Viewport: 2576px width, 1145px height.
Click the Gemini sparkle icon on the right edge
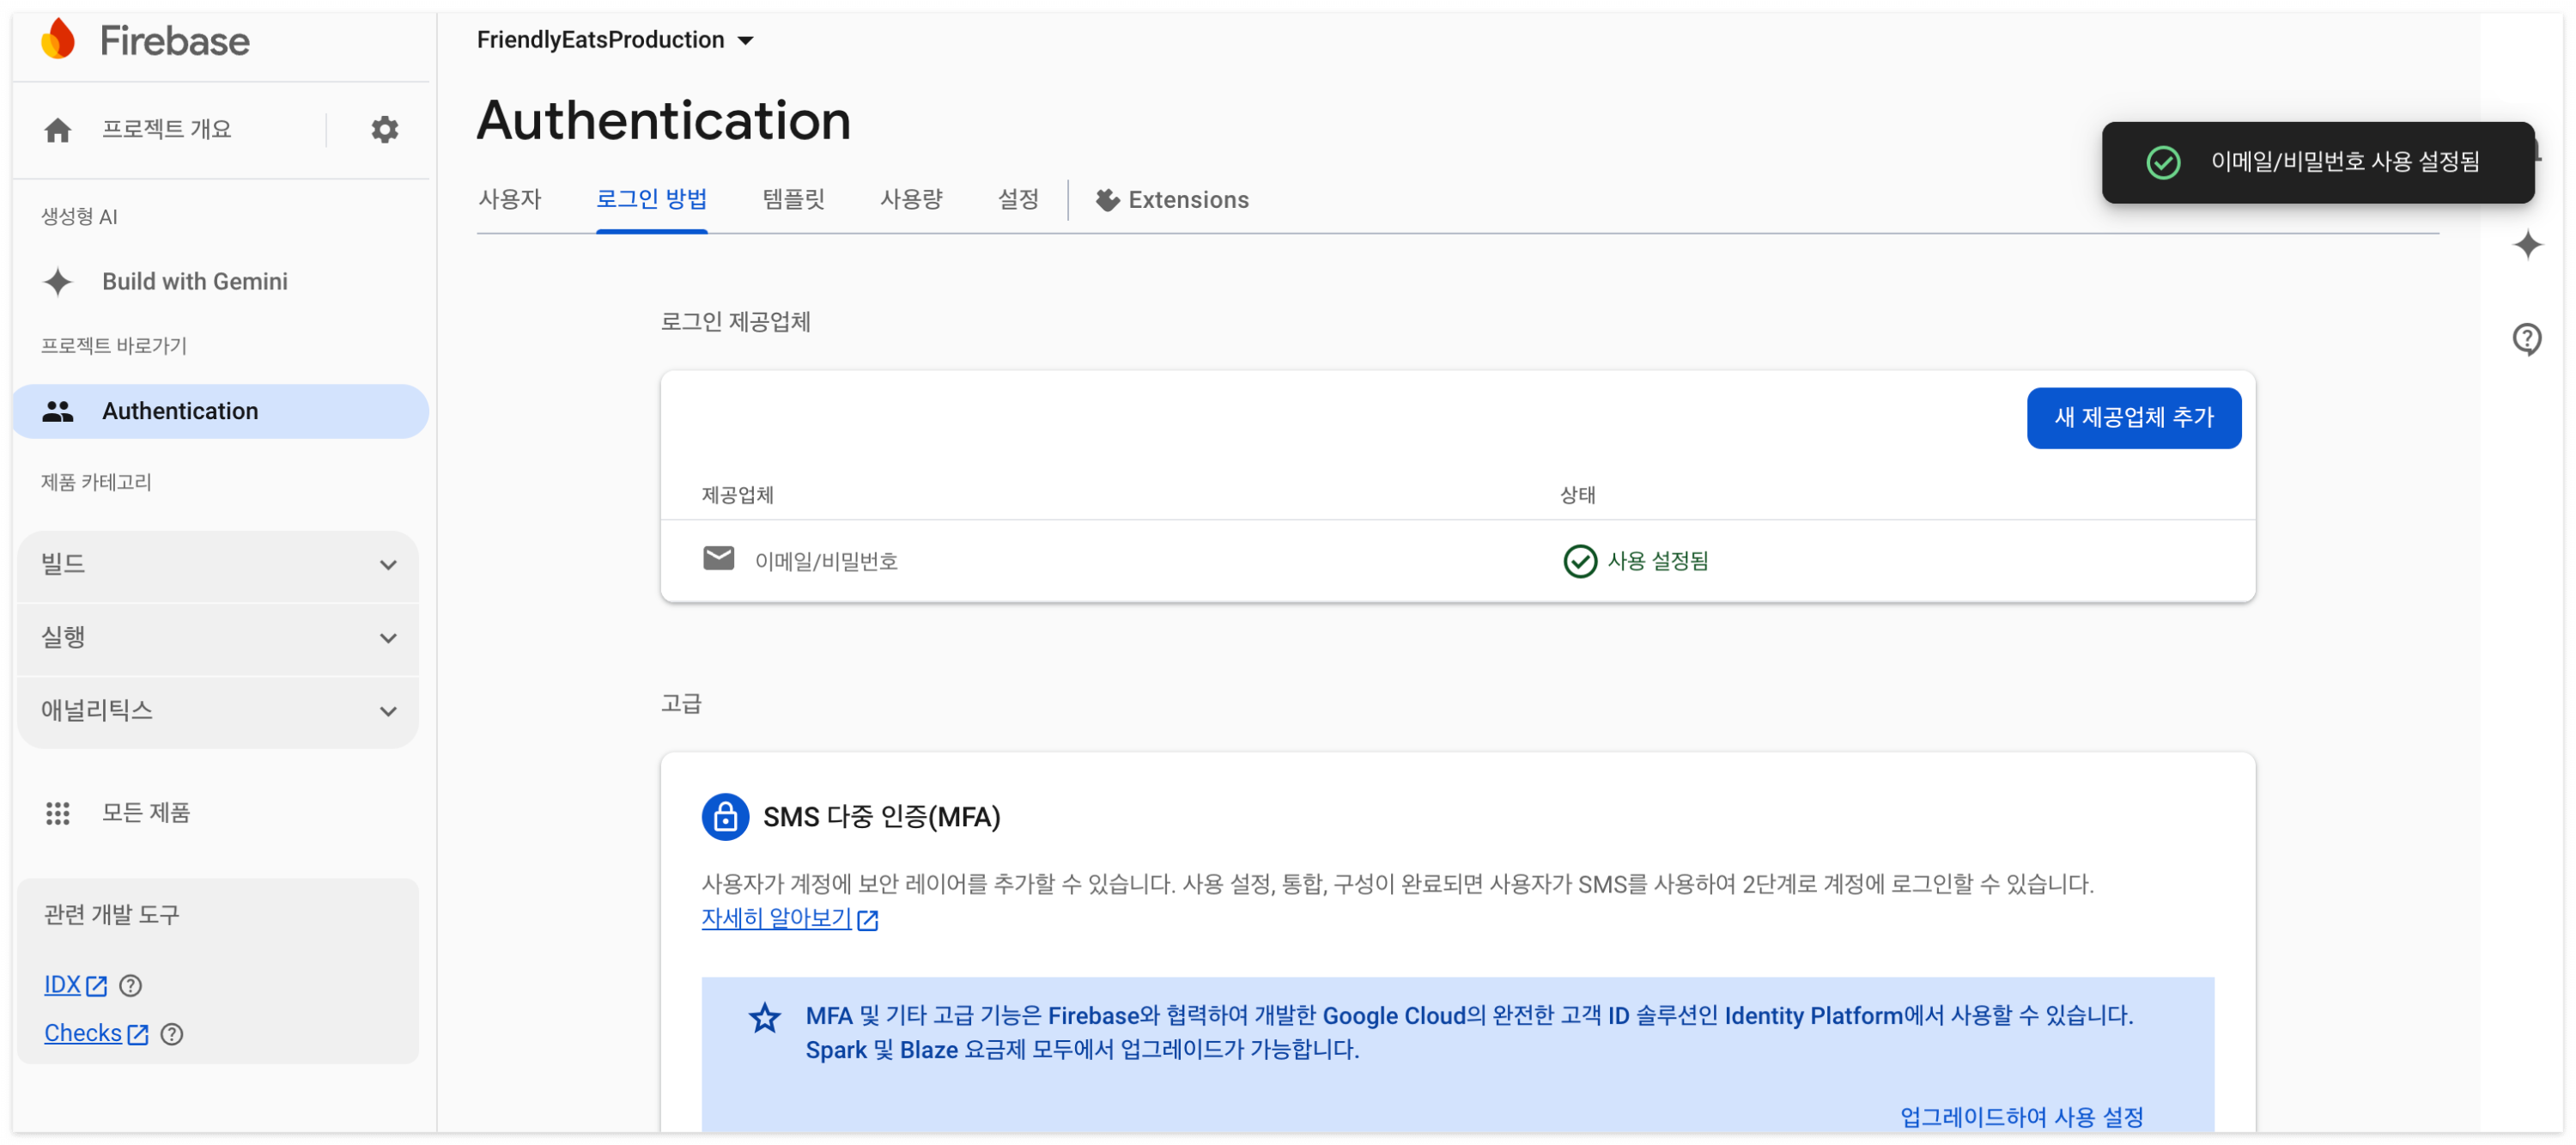2526,245
